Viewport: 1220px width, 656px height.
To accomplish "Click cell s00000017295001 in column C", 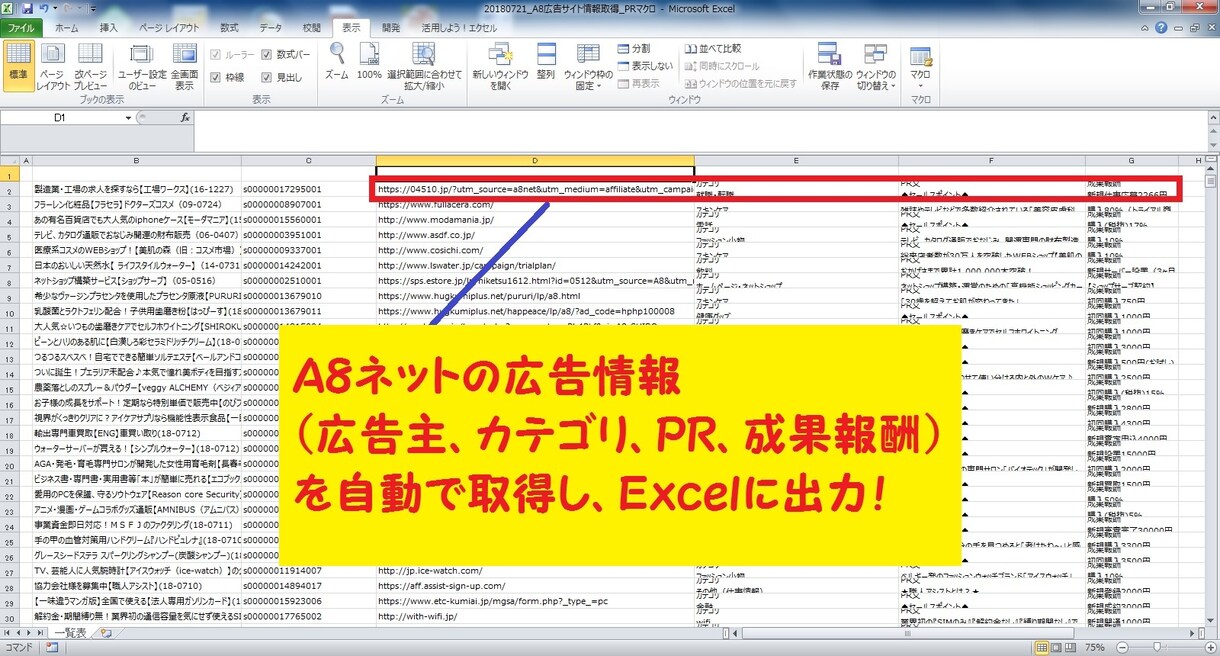I will tap(308, 189).
